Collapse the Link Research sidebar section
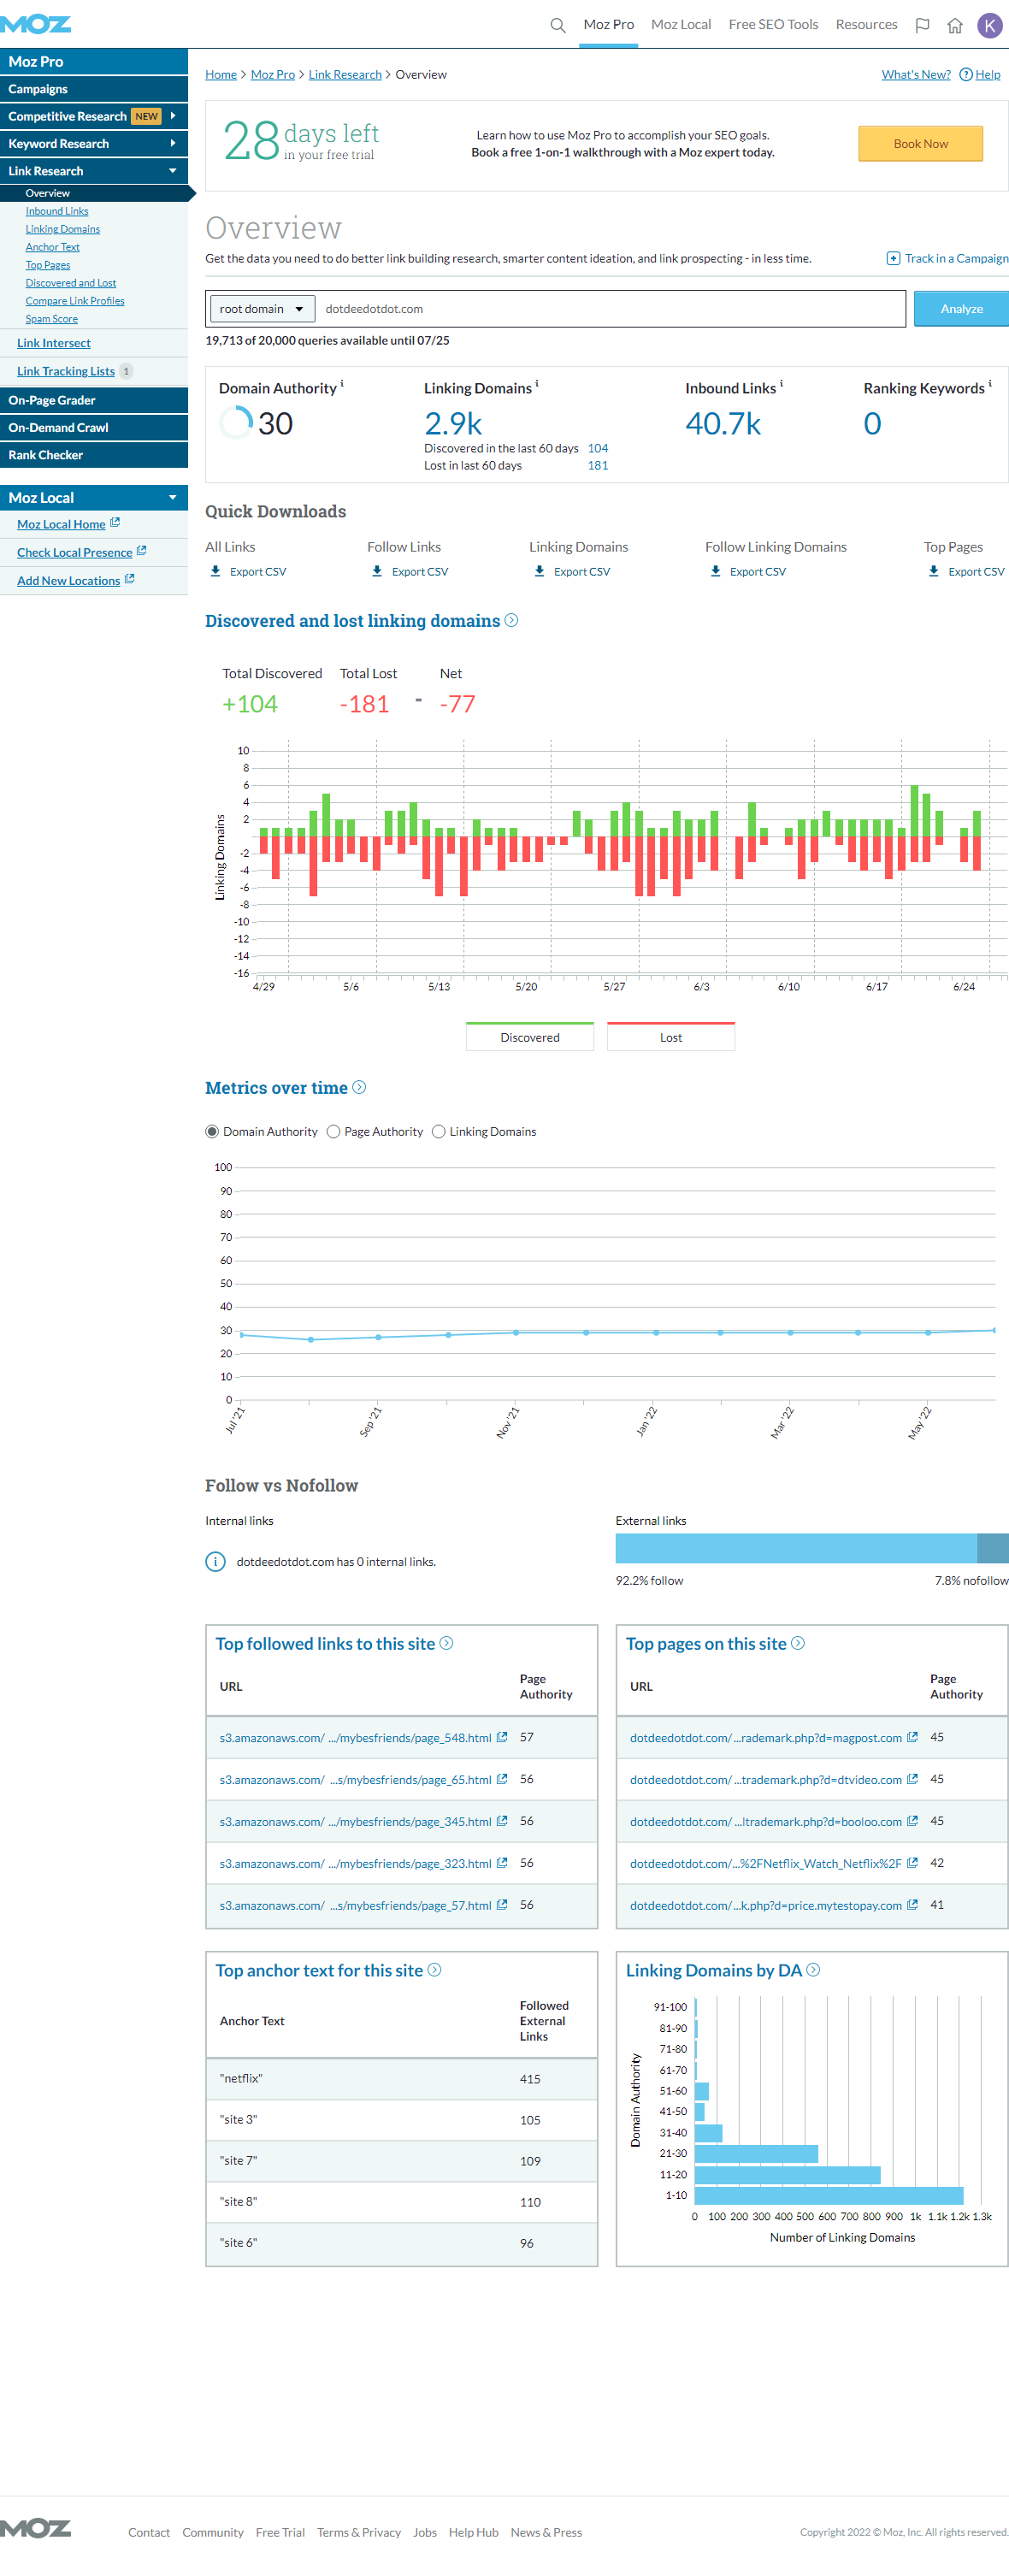The height and width of the screenshot is (2576, 1009). tap(94, 171)
